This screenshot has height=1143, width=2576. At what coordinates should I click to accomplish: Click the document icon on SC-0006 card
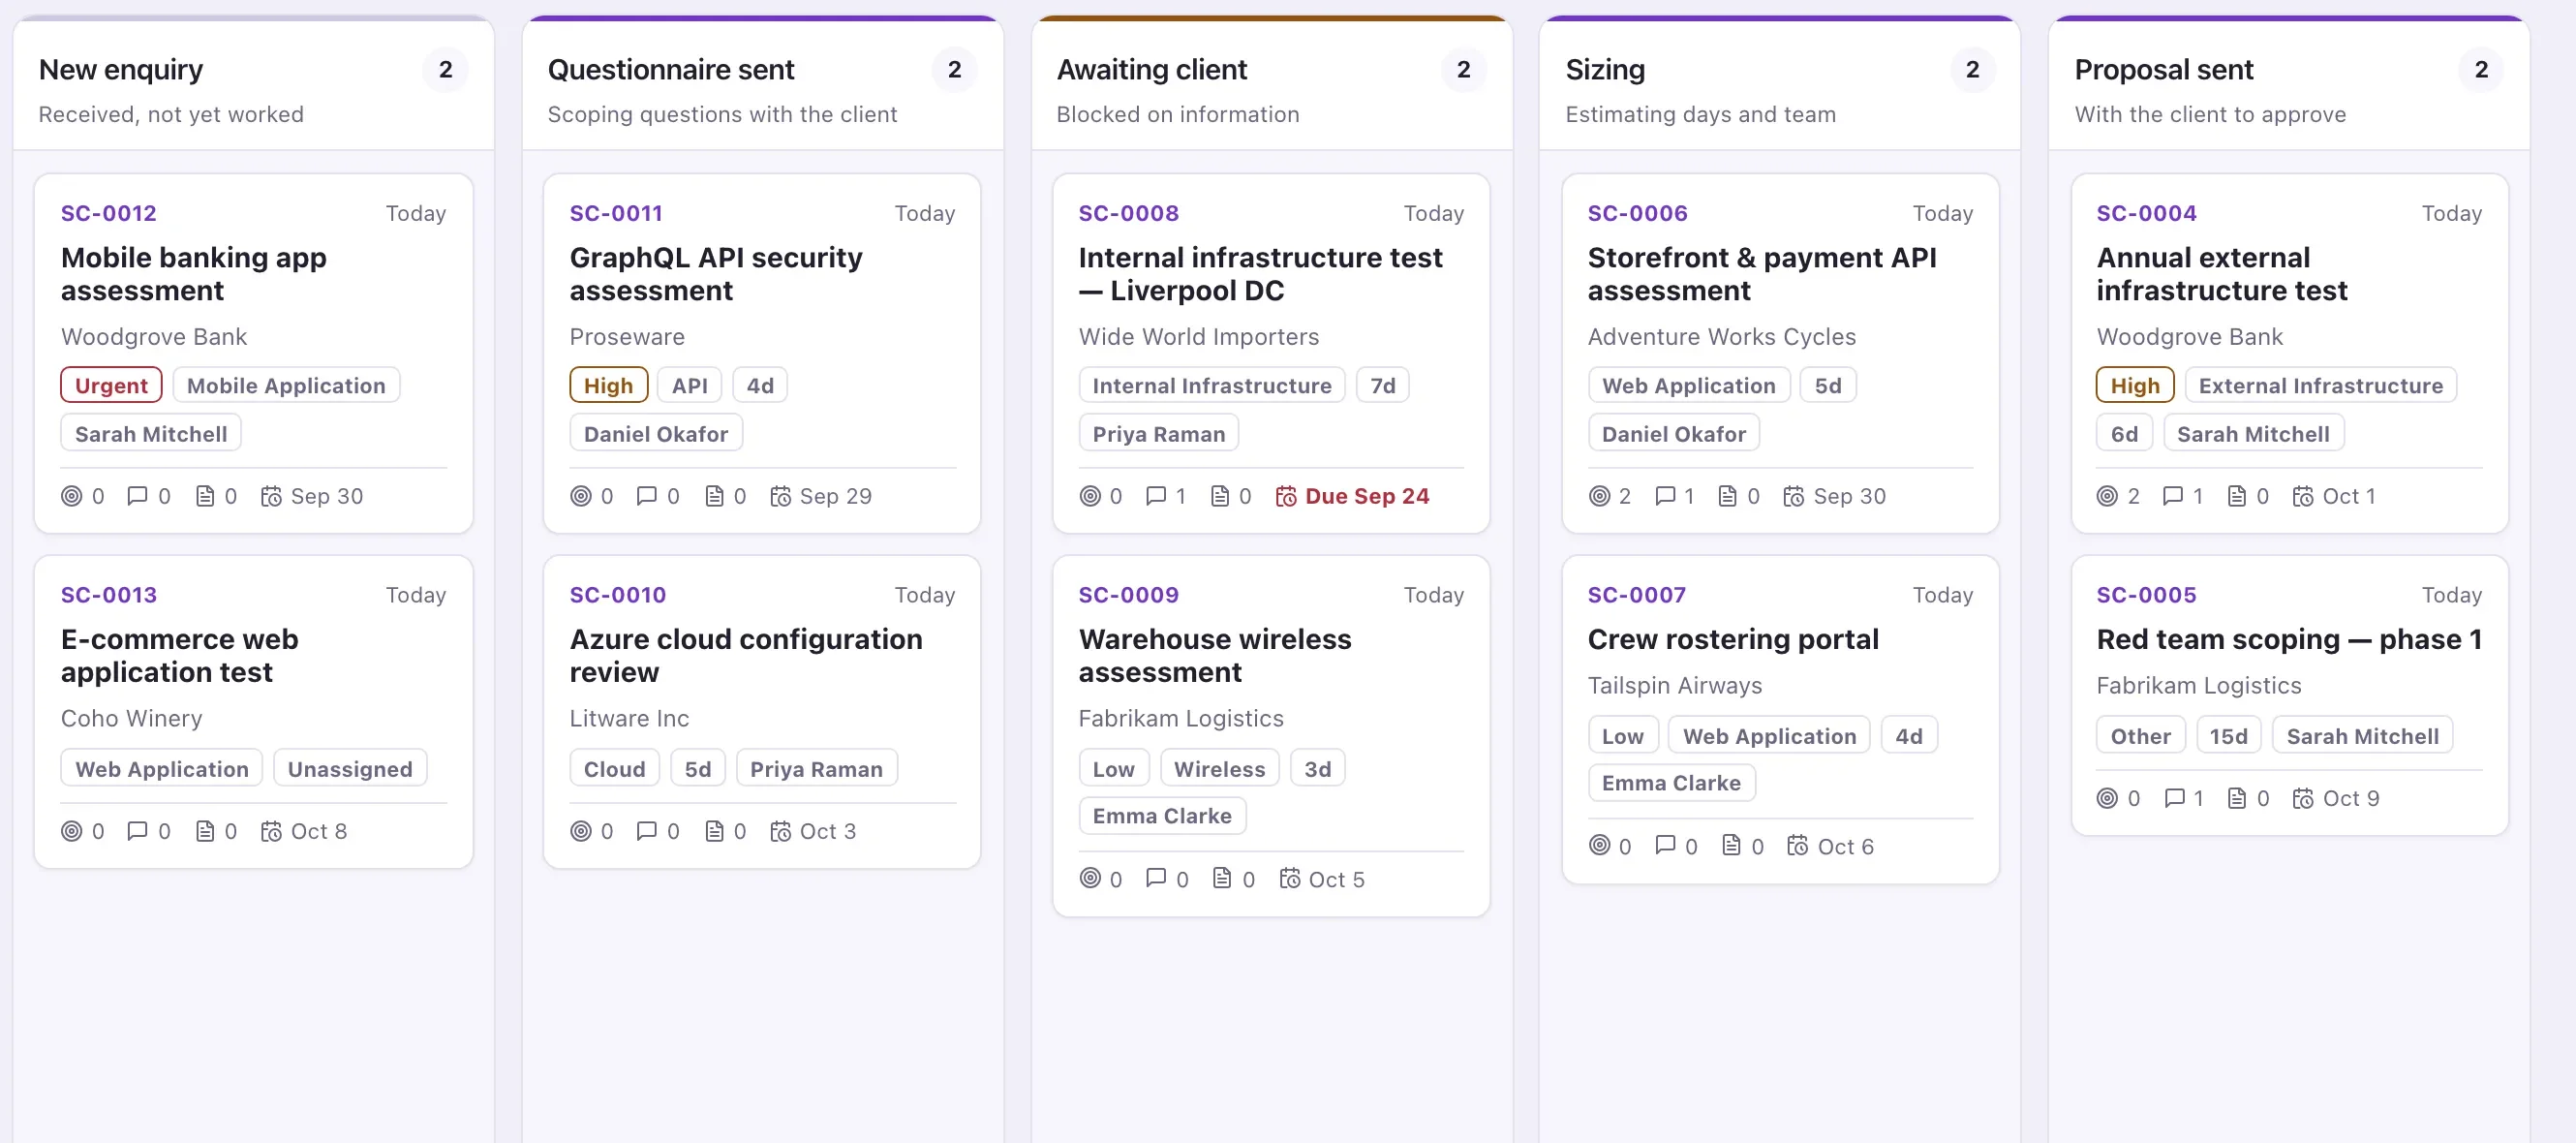1727,496
